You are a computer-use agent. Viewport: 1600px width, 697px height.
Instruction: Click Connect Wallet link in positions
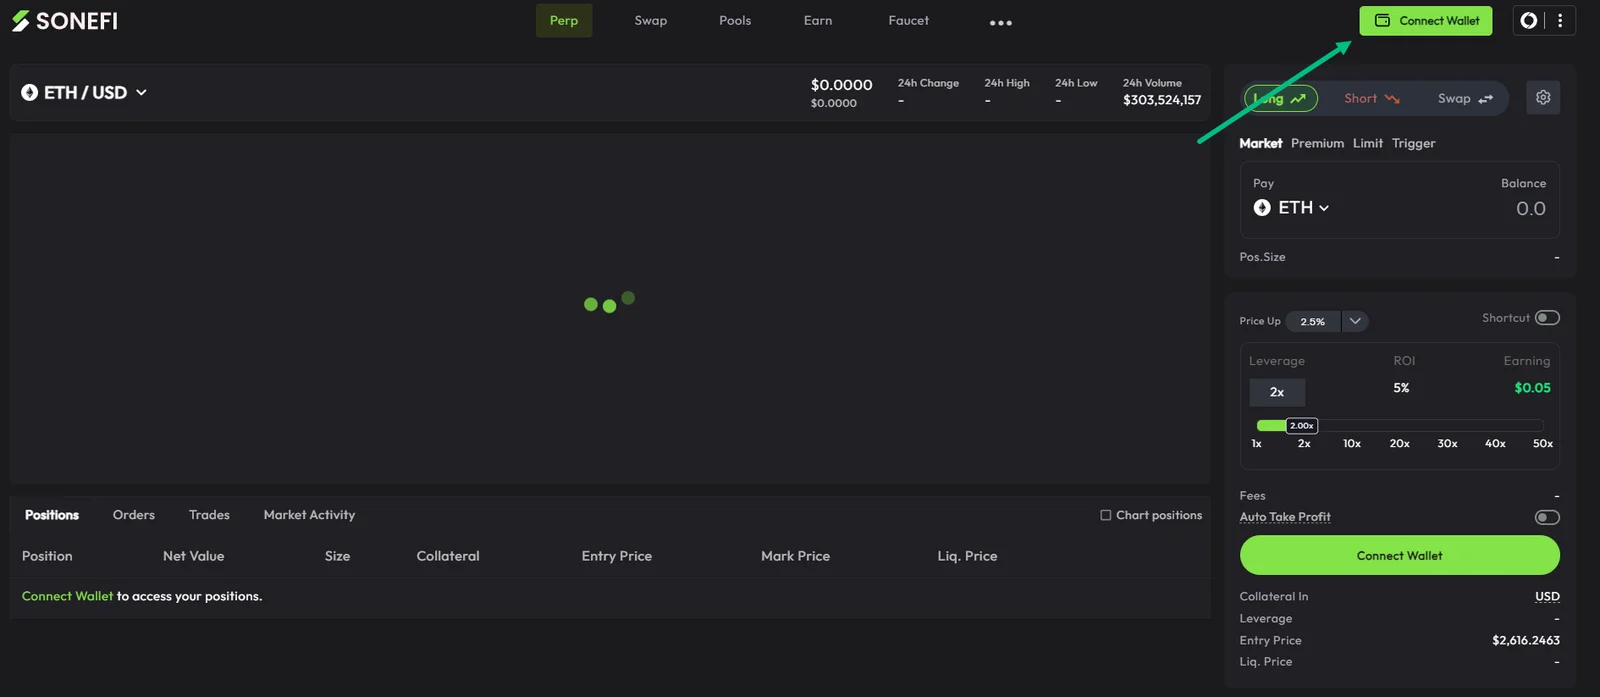pos(67,596)
